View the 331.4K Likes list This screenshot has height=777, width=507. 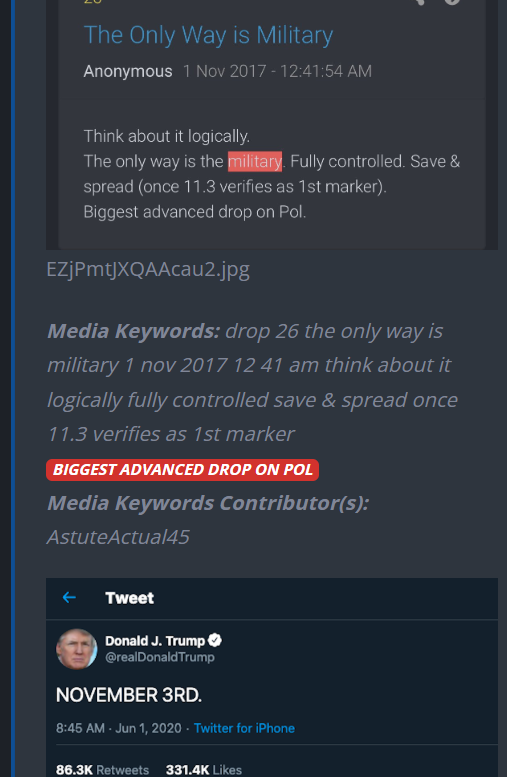click(x=204, y=770)
